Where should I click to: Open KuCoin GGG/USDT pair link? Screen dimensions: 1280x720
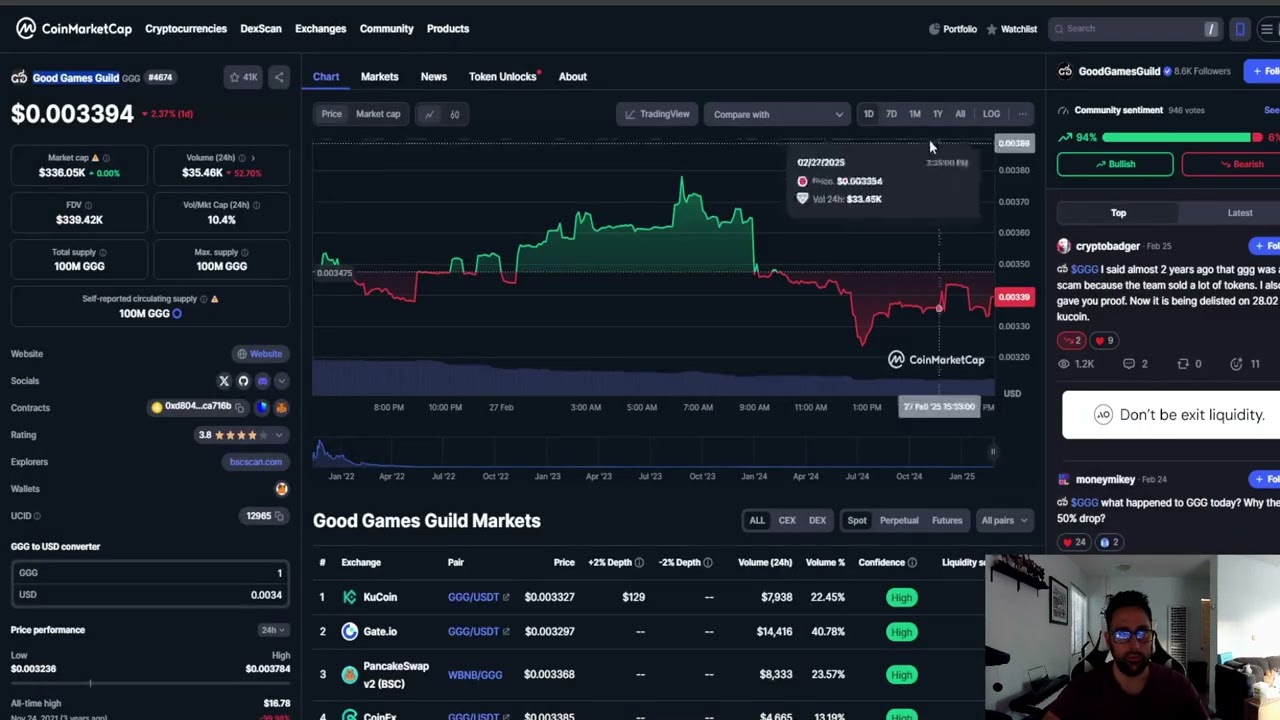(478, 597)
